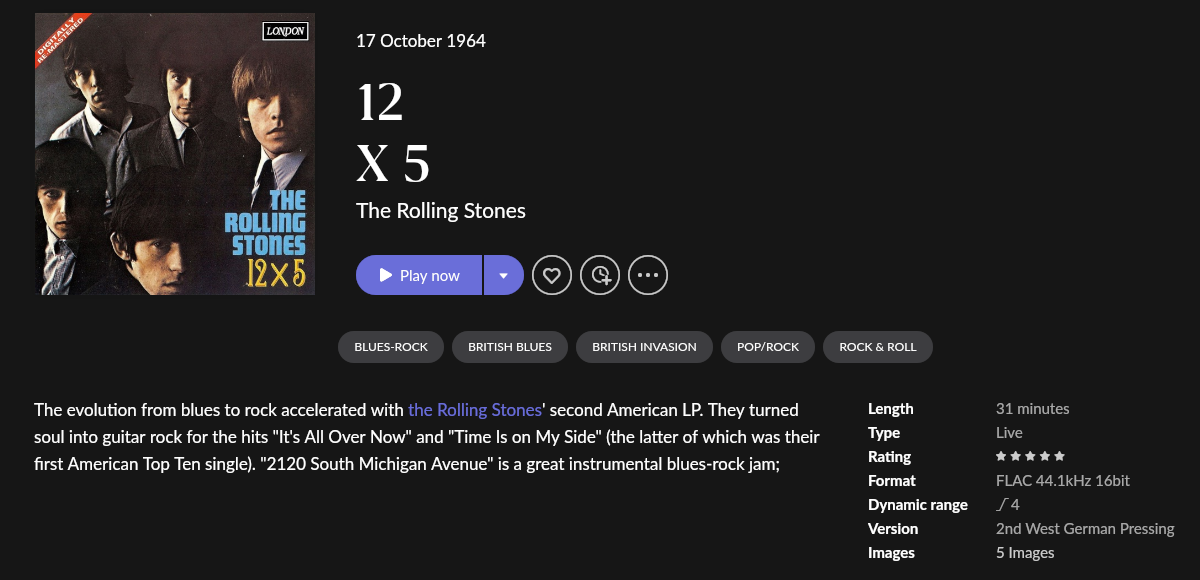1200x580 pixels.
Task: Choose the ROCK & ROLL genre tag
Action: point(877,347)
